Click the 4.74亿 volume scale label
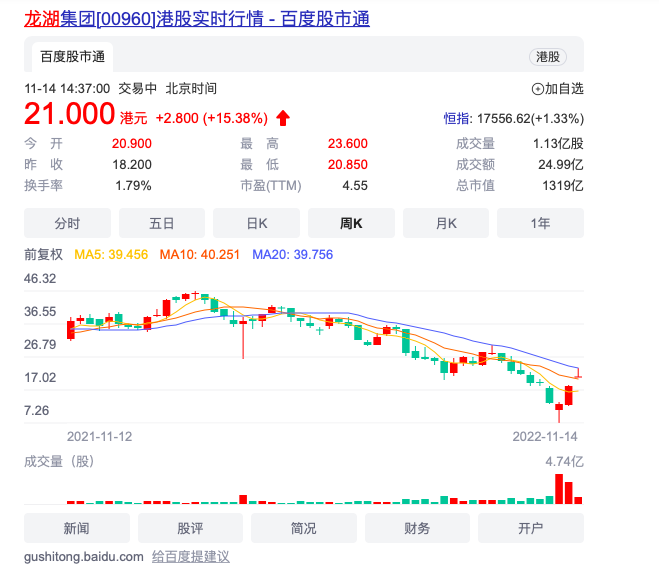 click(564, 461)
